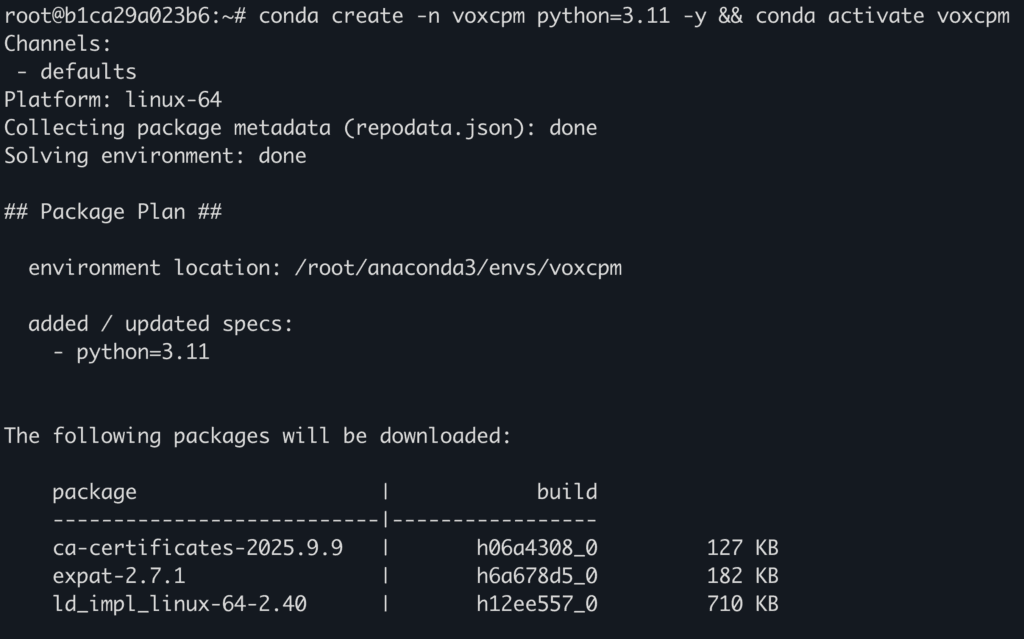Click the '- python=3.11' spec entry
Viewport: 1024px width, 639px height.
(x=131, y=352)
